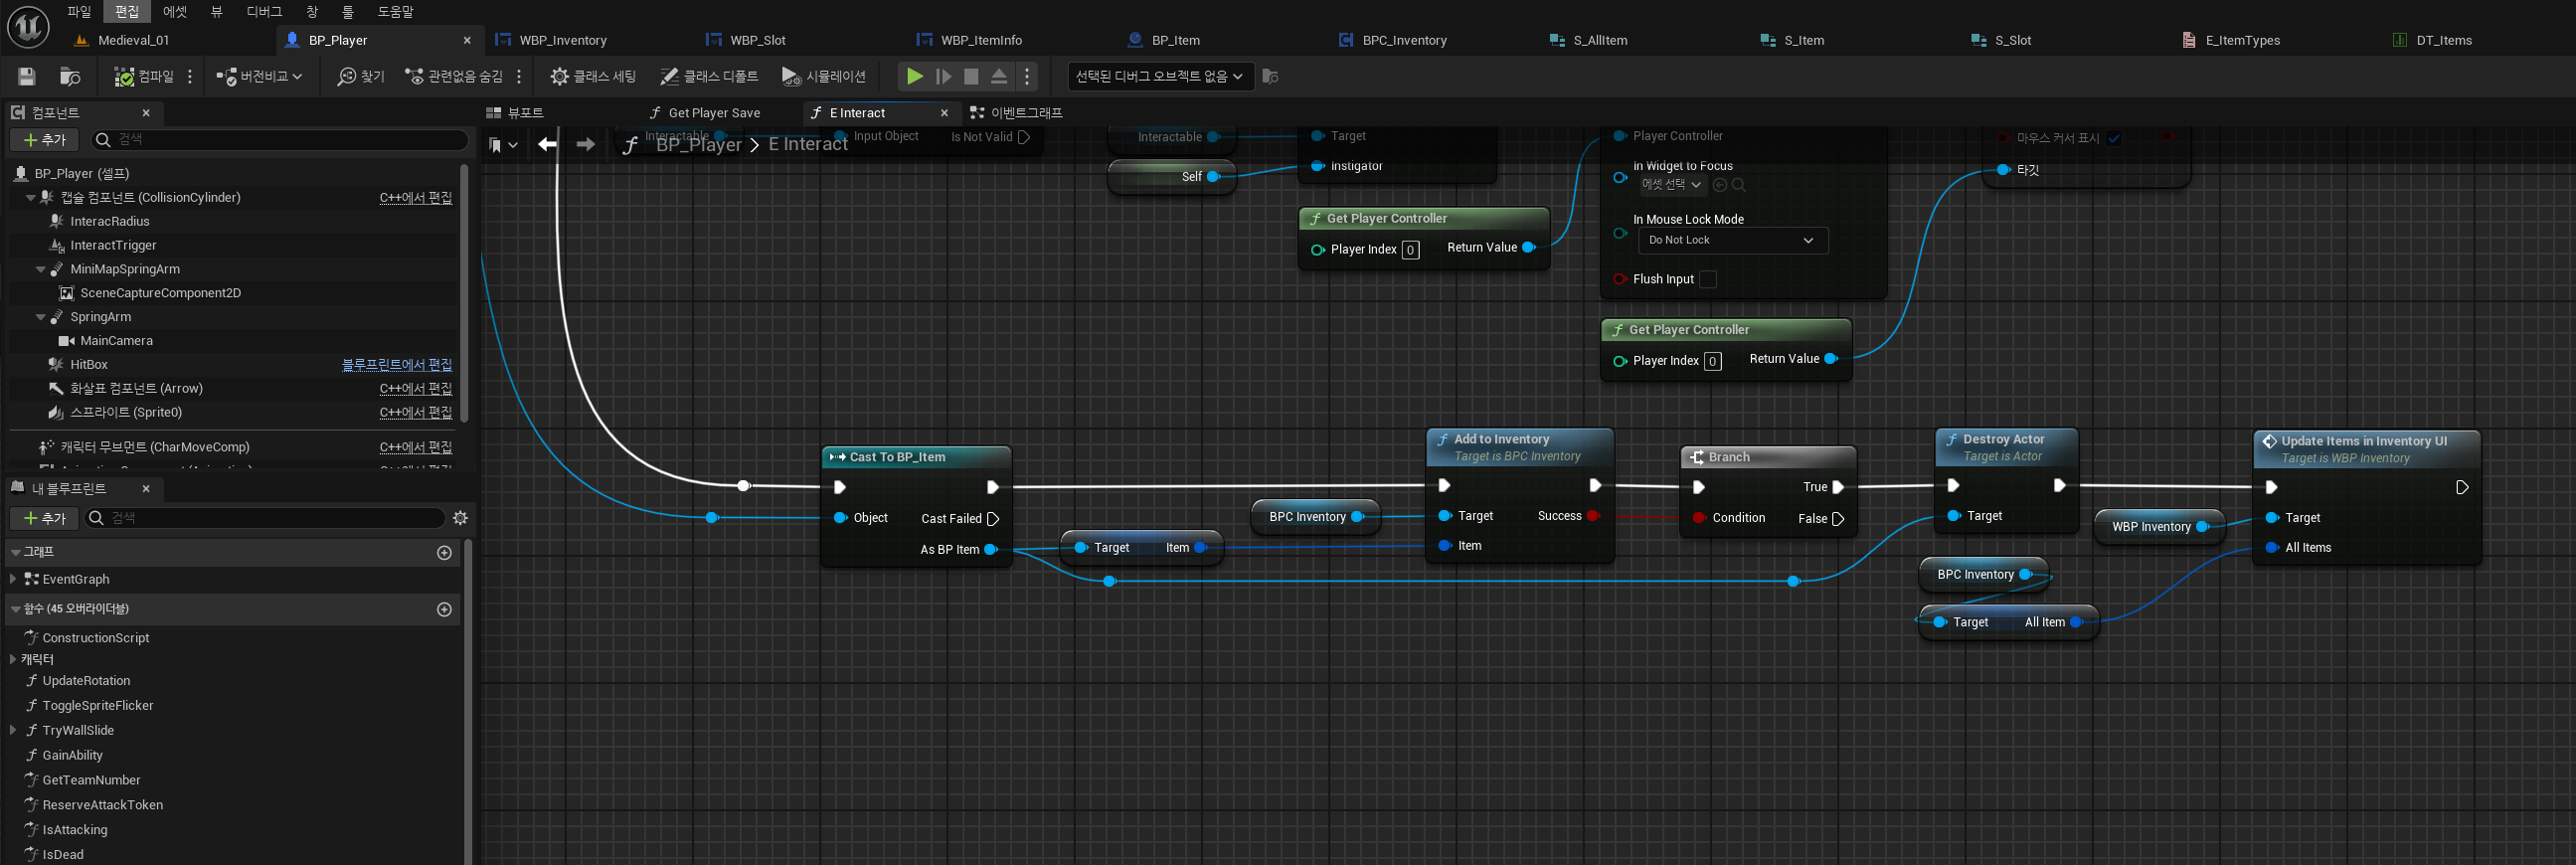Click HitBox 블루프린트에서 편집 link
The width and height of the screenshot is (2576, 865).
[397, 365]
